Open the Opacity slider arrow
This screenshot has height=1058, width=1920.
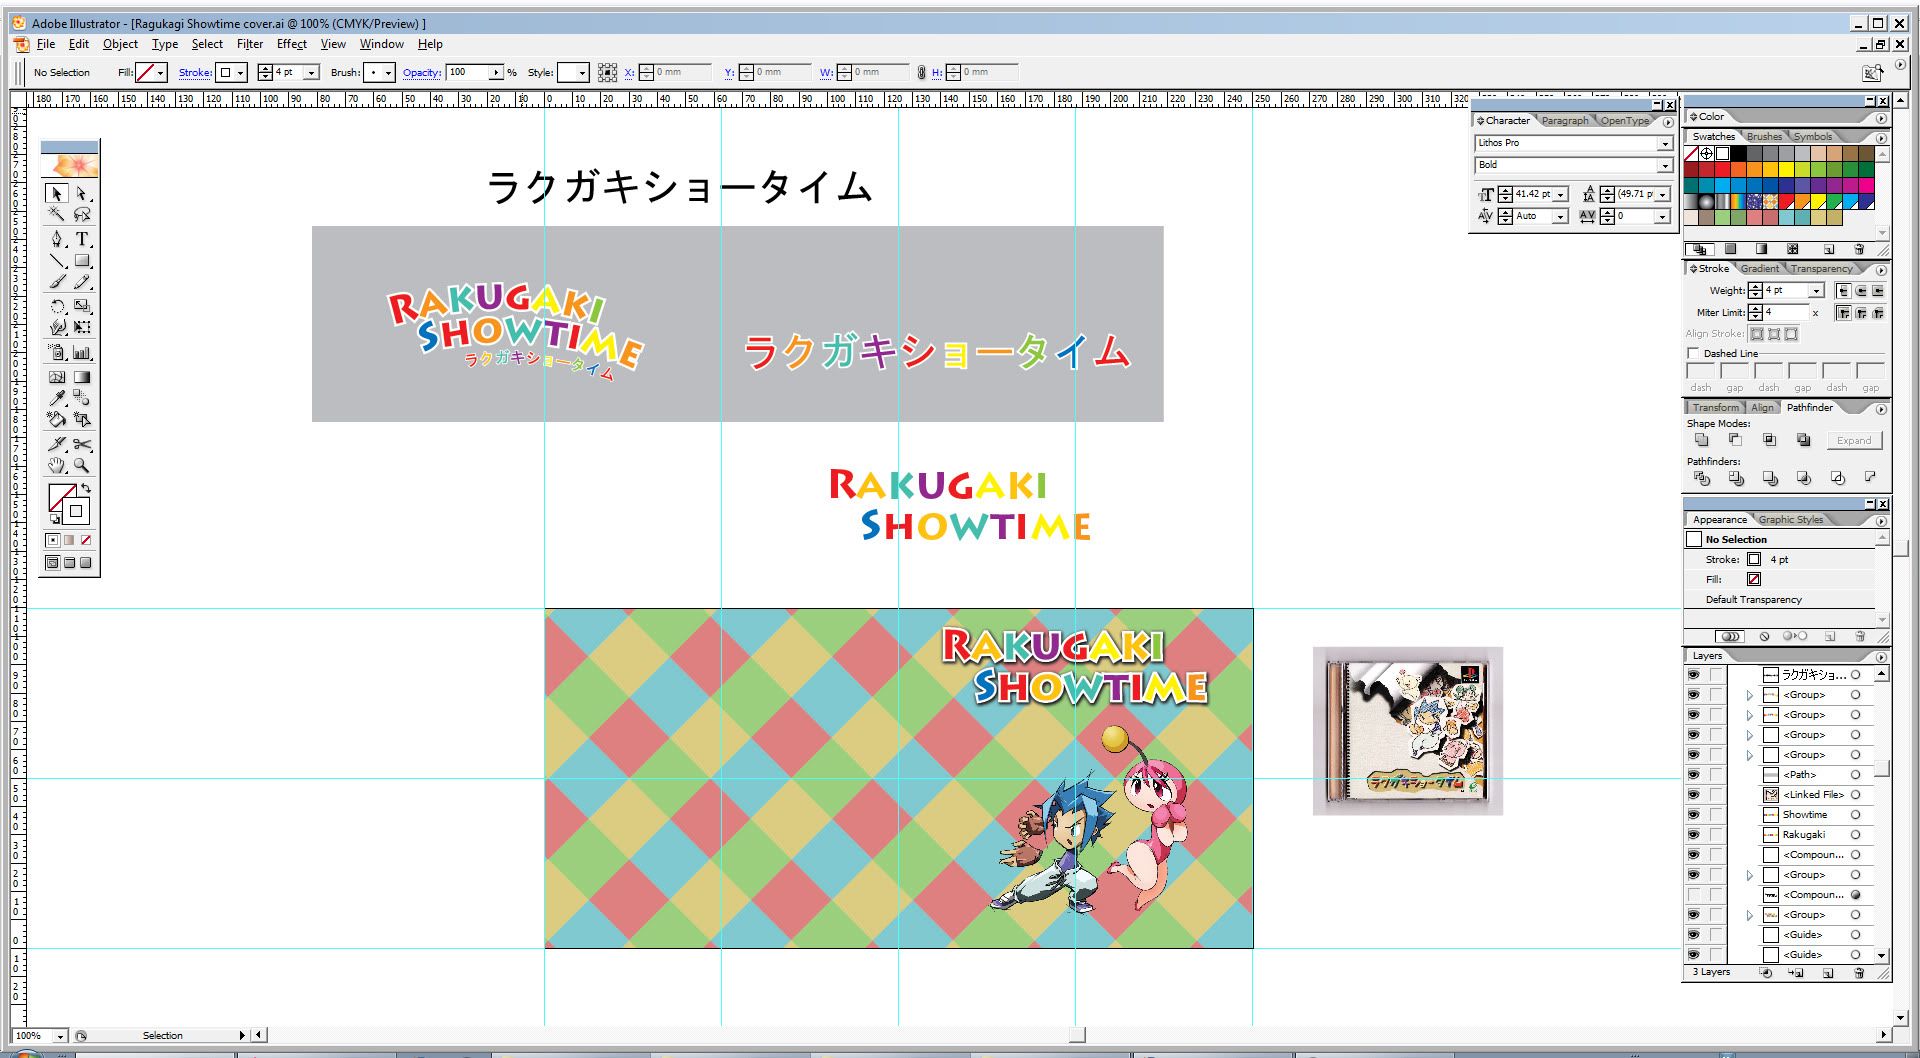pos(496,73)
